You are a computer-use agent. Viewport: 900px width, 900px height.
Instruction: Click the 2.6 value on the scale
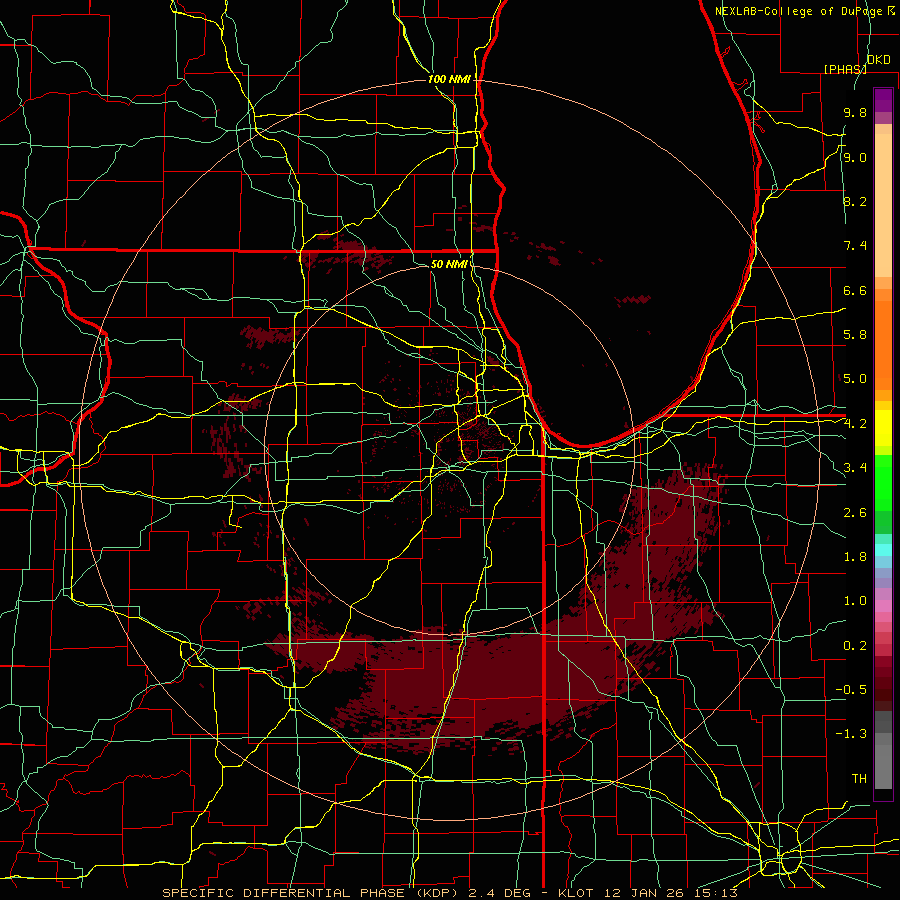tap(855, 513)
